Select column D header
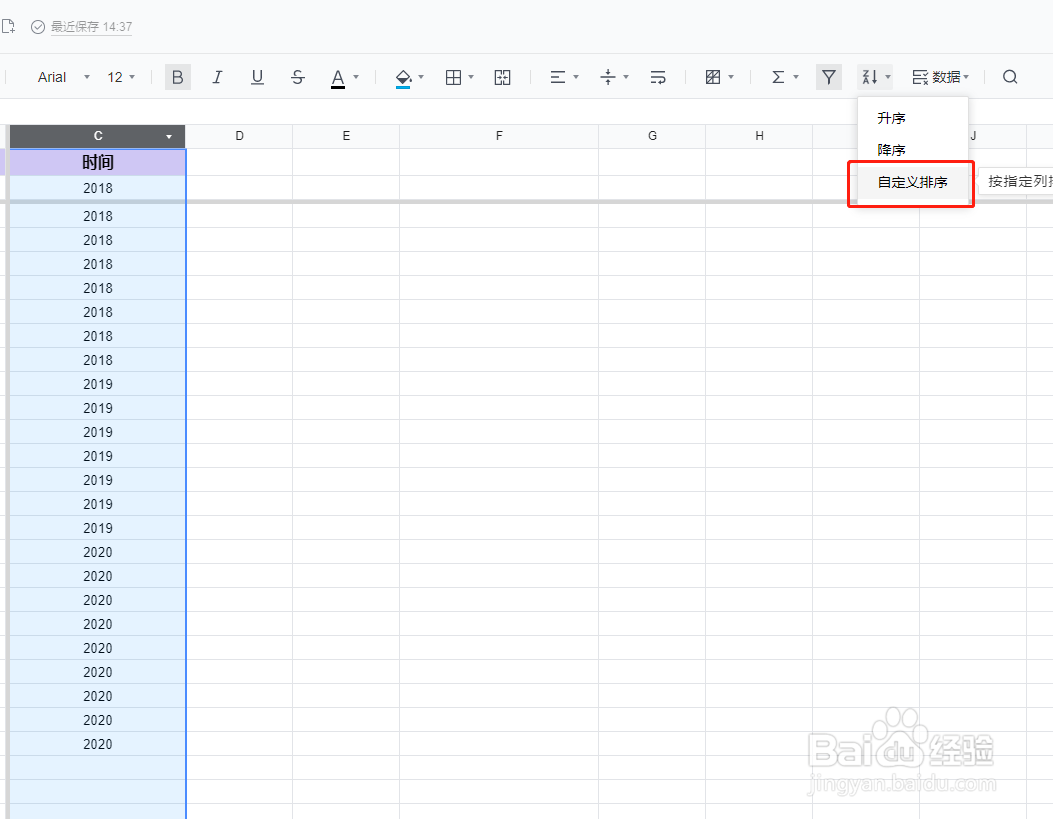The width and height of the screenshot is (1053, 819). [x=239, y=136]
